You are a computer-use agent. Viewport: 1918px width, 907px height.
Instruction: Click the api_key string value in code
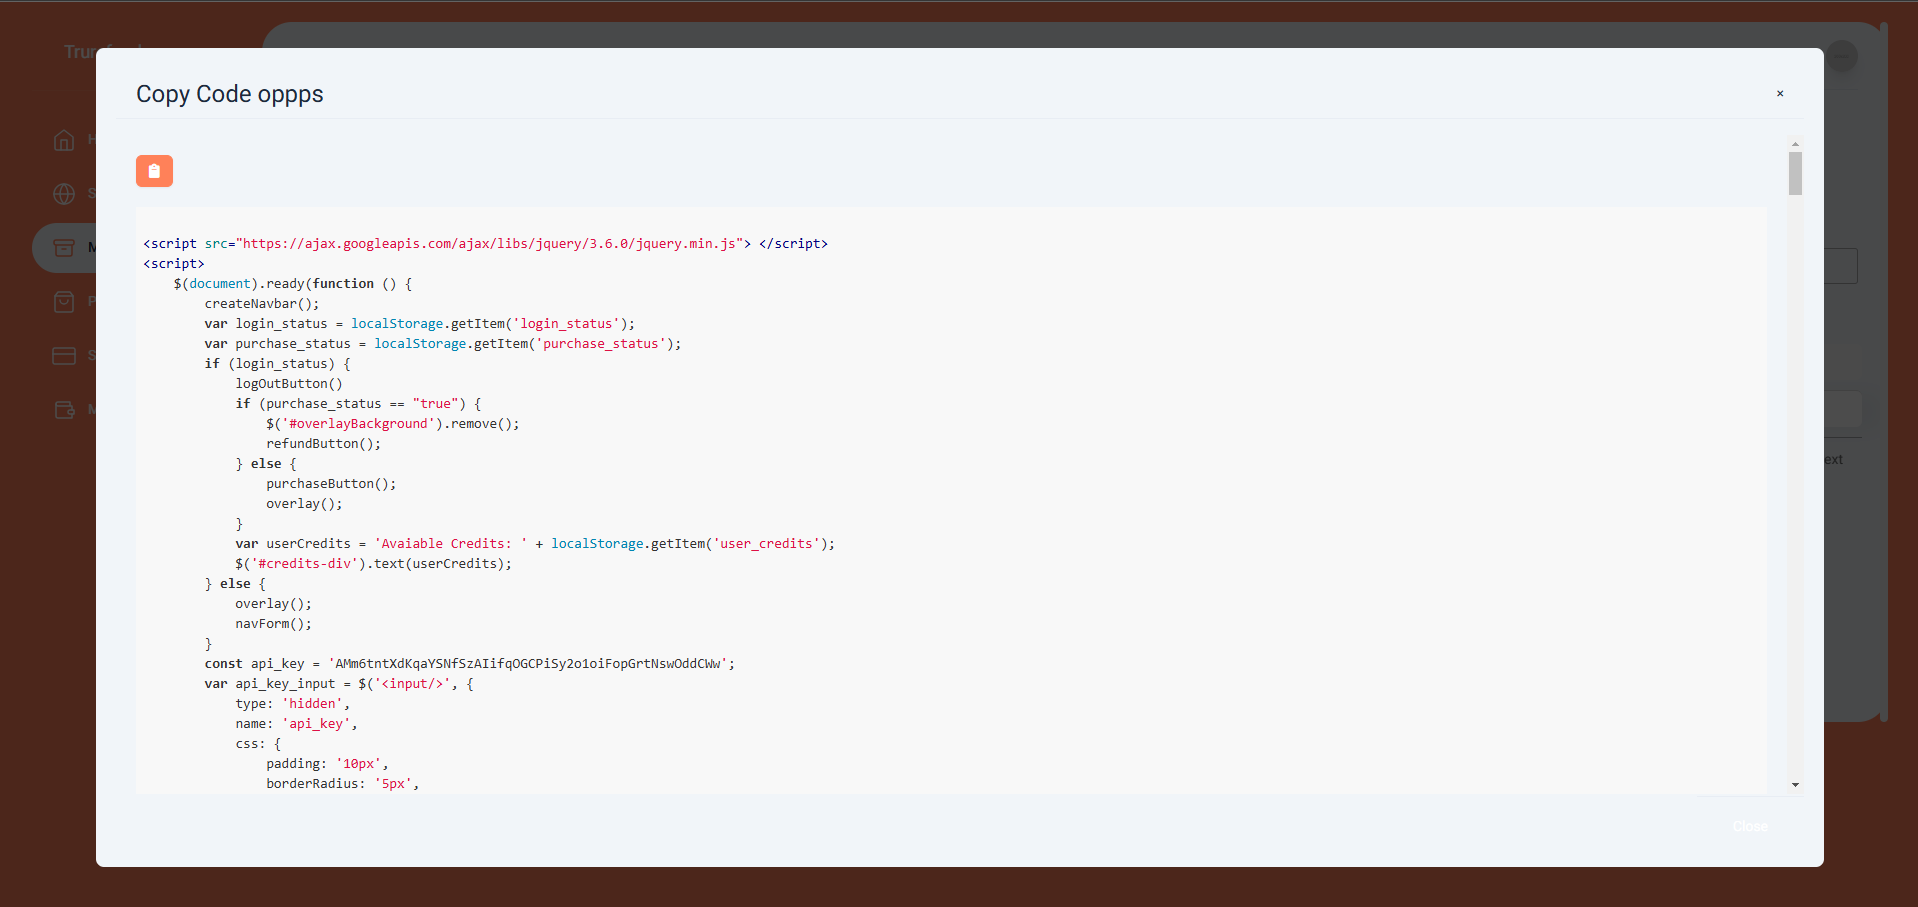point(530,663)
